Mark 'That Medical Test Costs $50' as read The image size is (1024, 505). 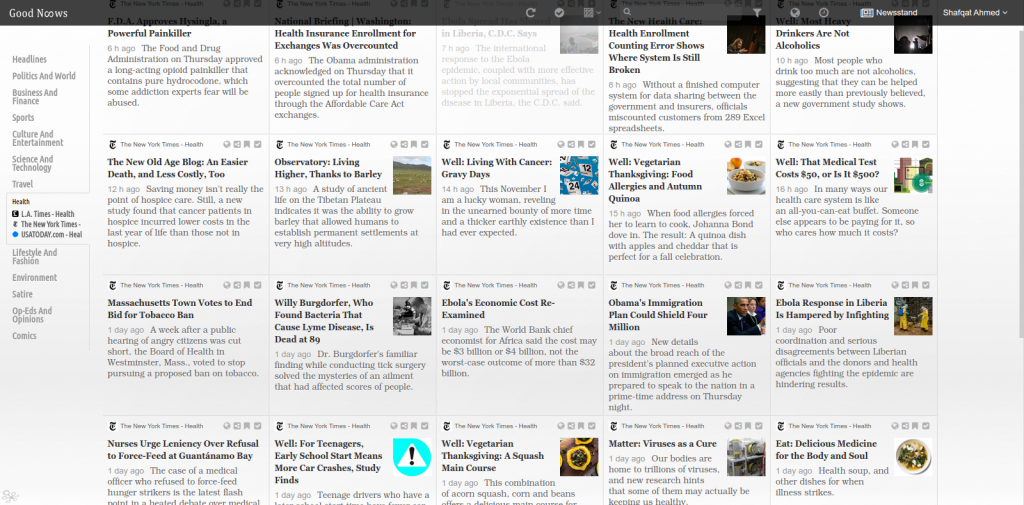(926, 144)
